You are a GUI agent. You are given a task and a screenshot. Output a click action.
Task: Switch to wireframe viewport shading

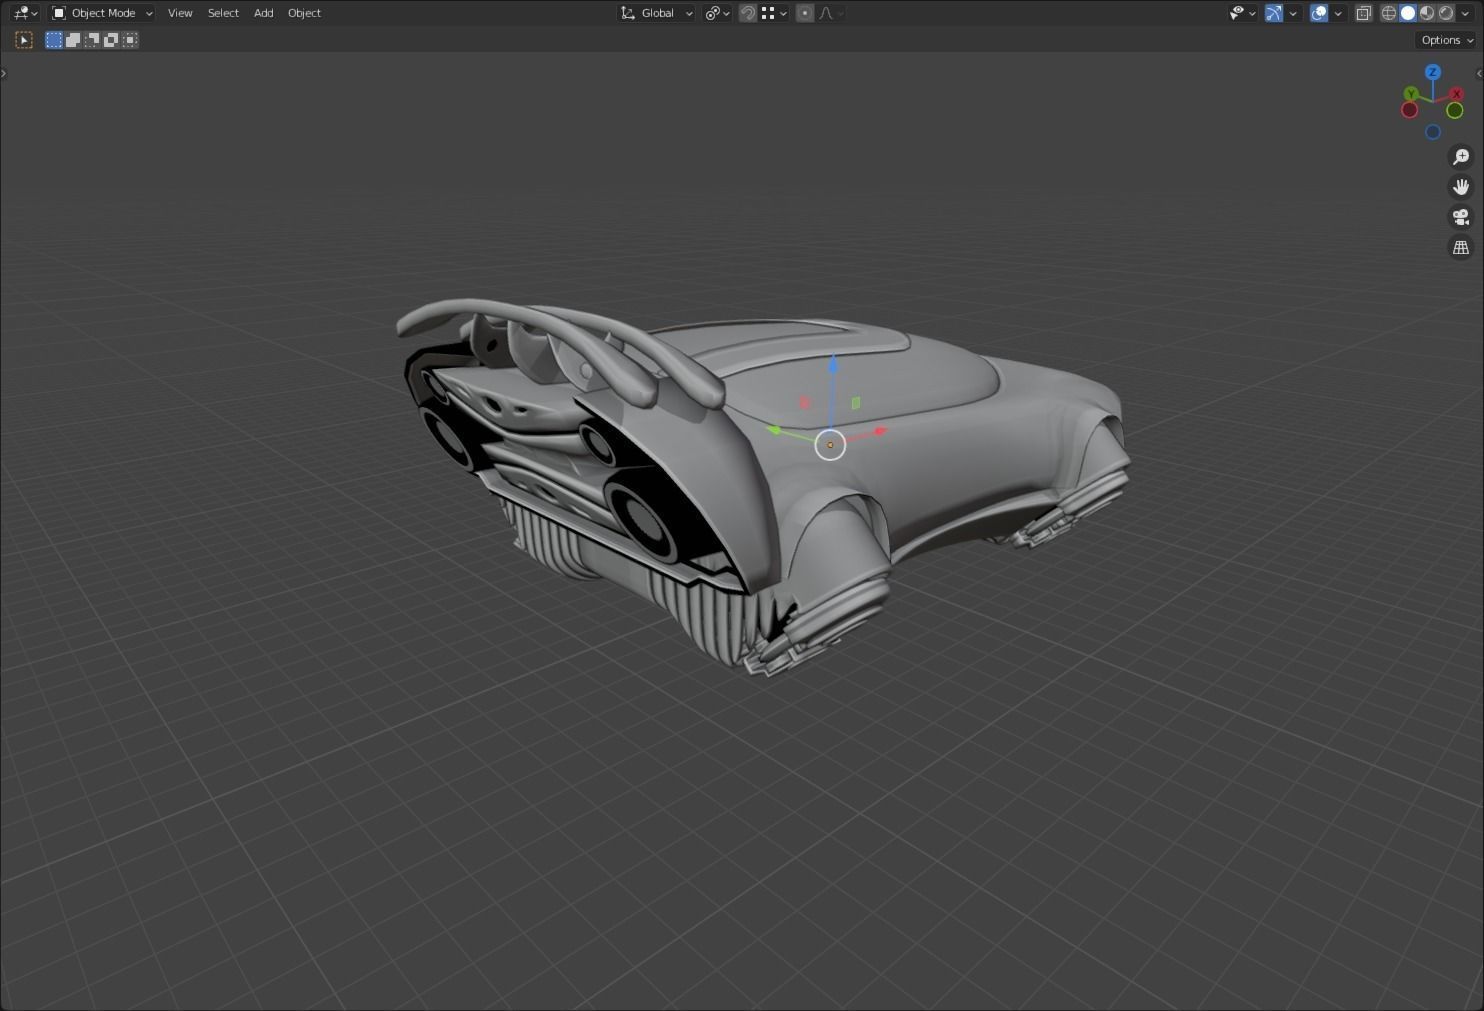click(x=1389, y=13)
